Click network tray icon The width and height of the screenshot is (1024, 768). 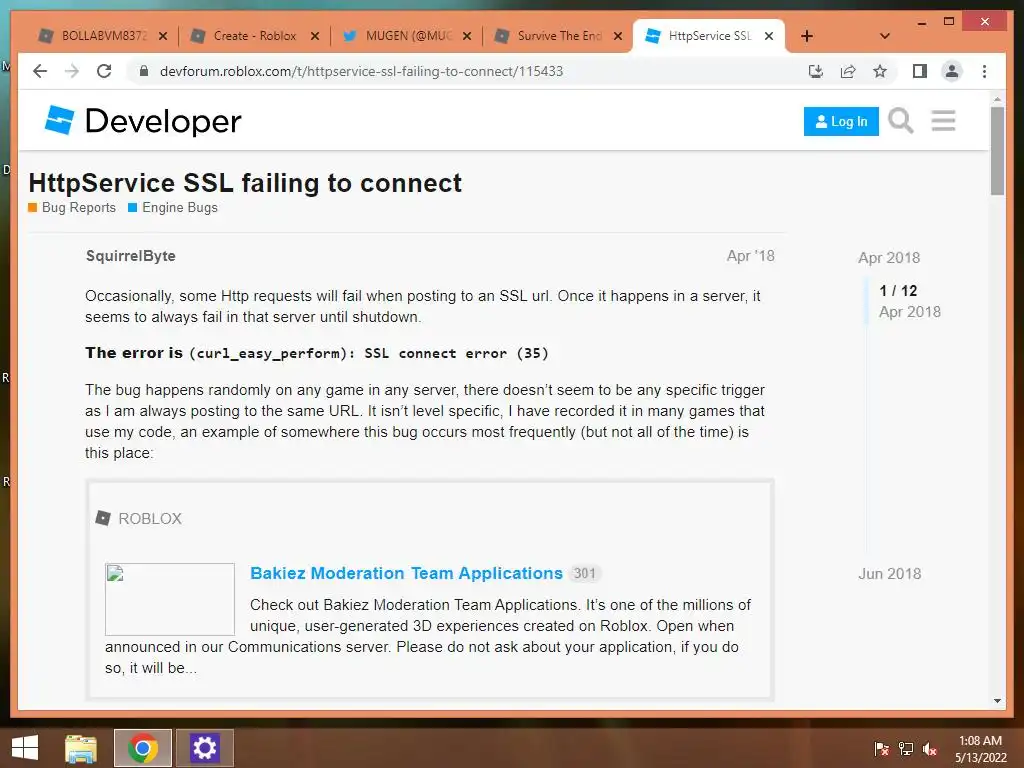906,748
